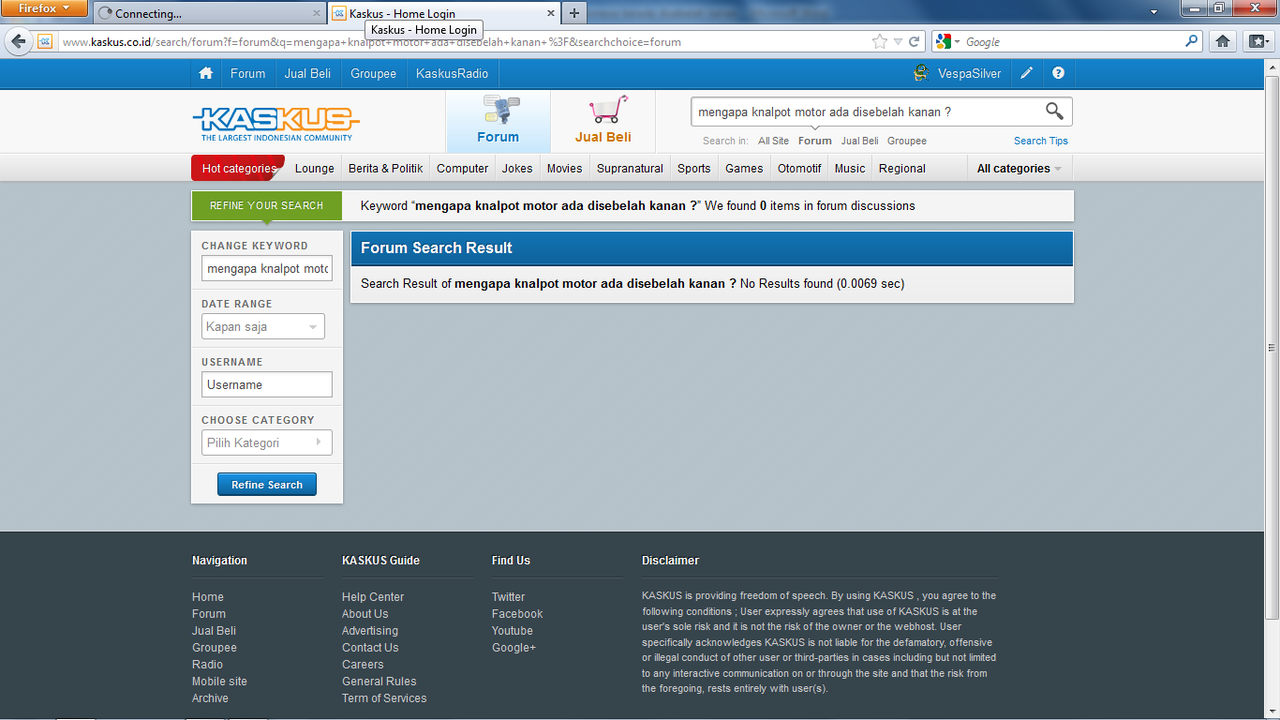
Task: Open the Regional category
Action: click(x=902, y=168)
